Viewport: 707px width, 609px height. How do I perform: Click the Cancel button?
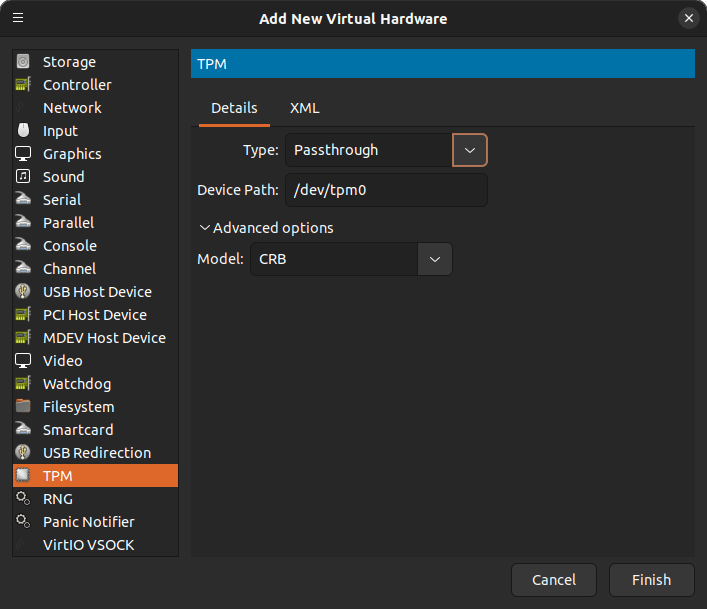(x=553, y=580)
